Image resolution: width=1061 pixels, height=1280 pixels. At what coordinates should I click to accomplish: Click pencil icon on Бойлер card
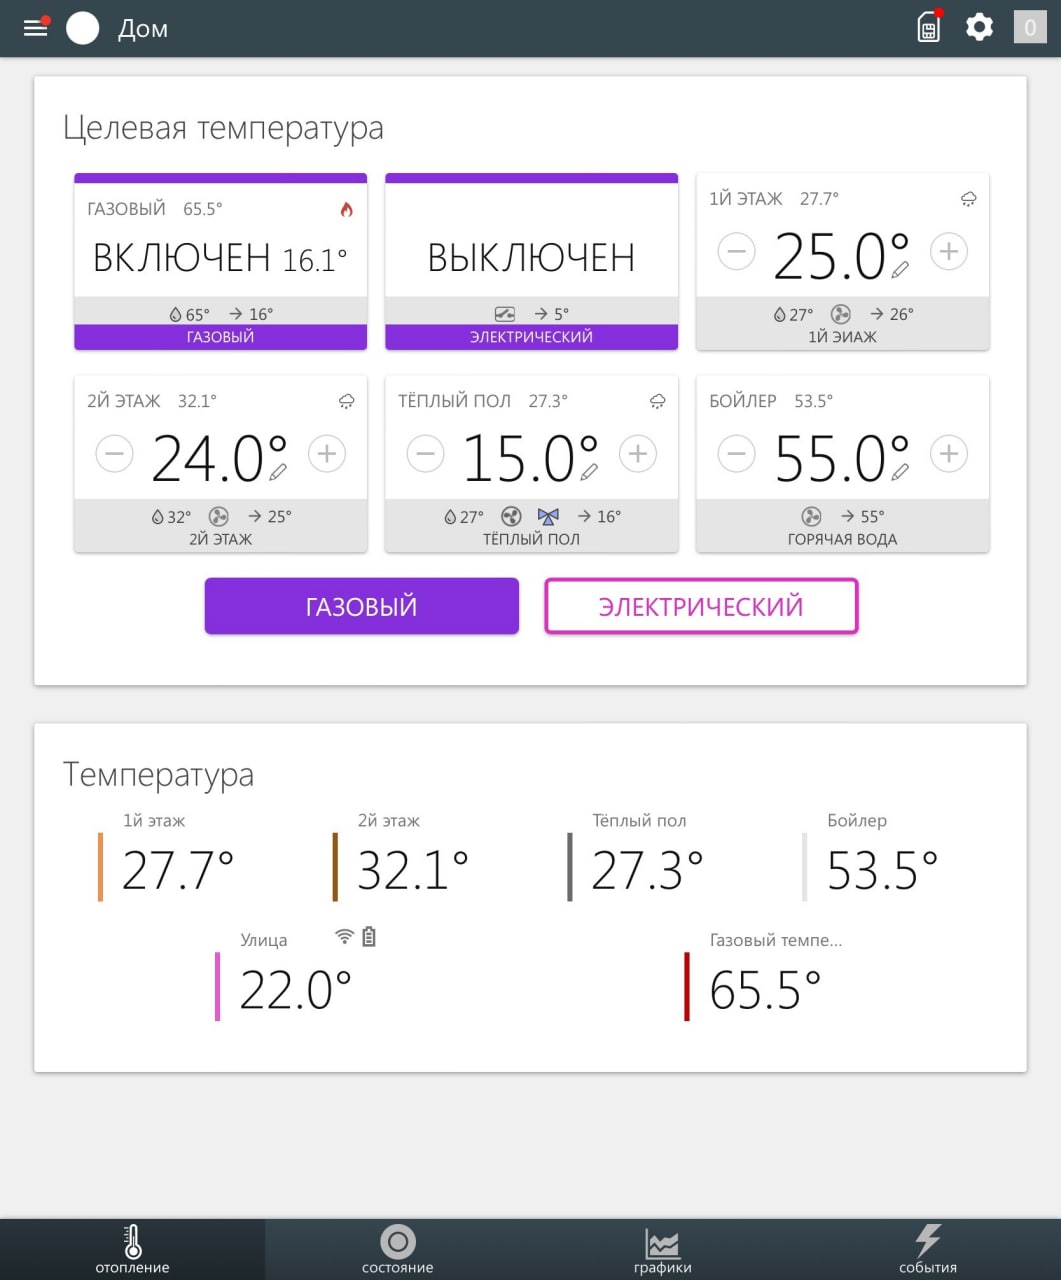pos(900,472)
